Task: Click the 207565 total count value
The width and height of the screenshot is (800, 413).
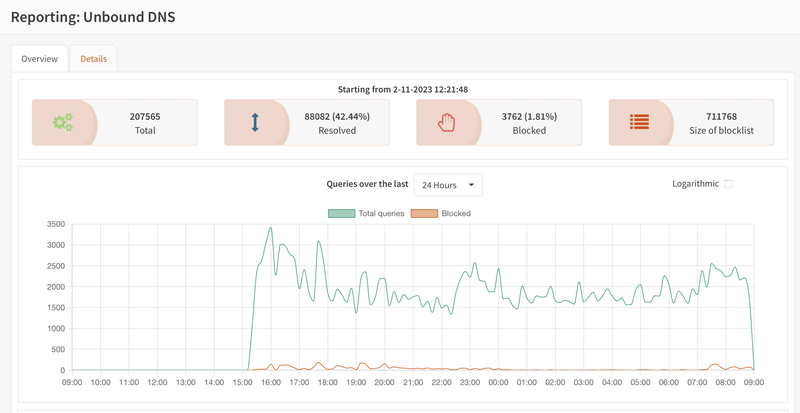Action: 145,116
